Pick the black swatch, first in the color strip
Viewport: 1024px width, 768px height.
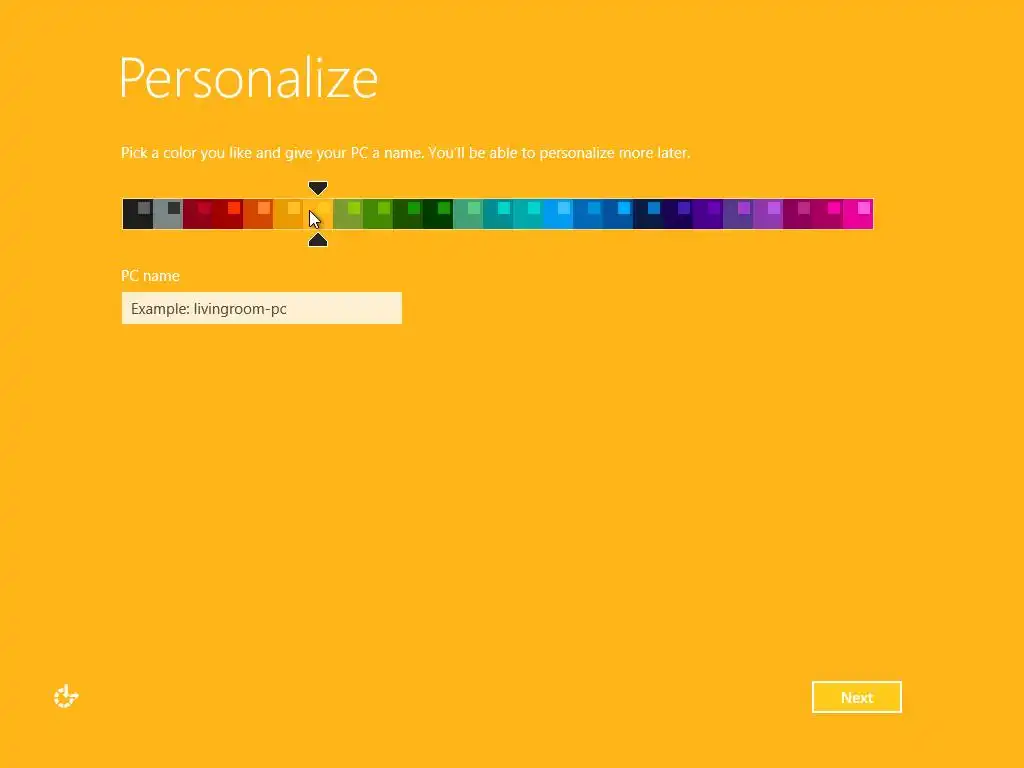[x=138, y=214]
